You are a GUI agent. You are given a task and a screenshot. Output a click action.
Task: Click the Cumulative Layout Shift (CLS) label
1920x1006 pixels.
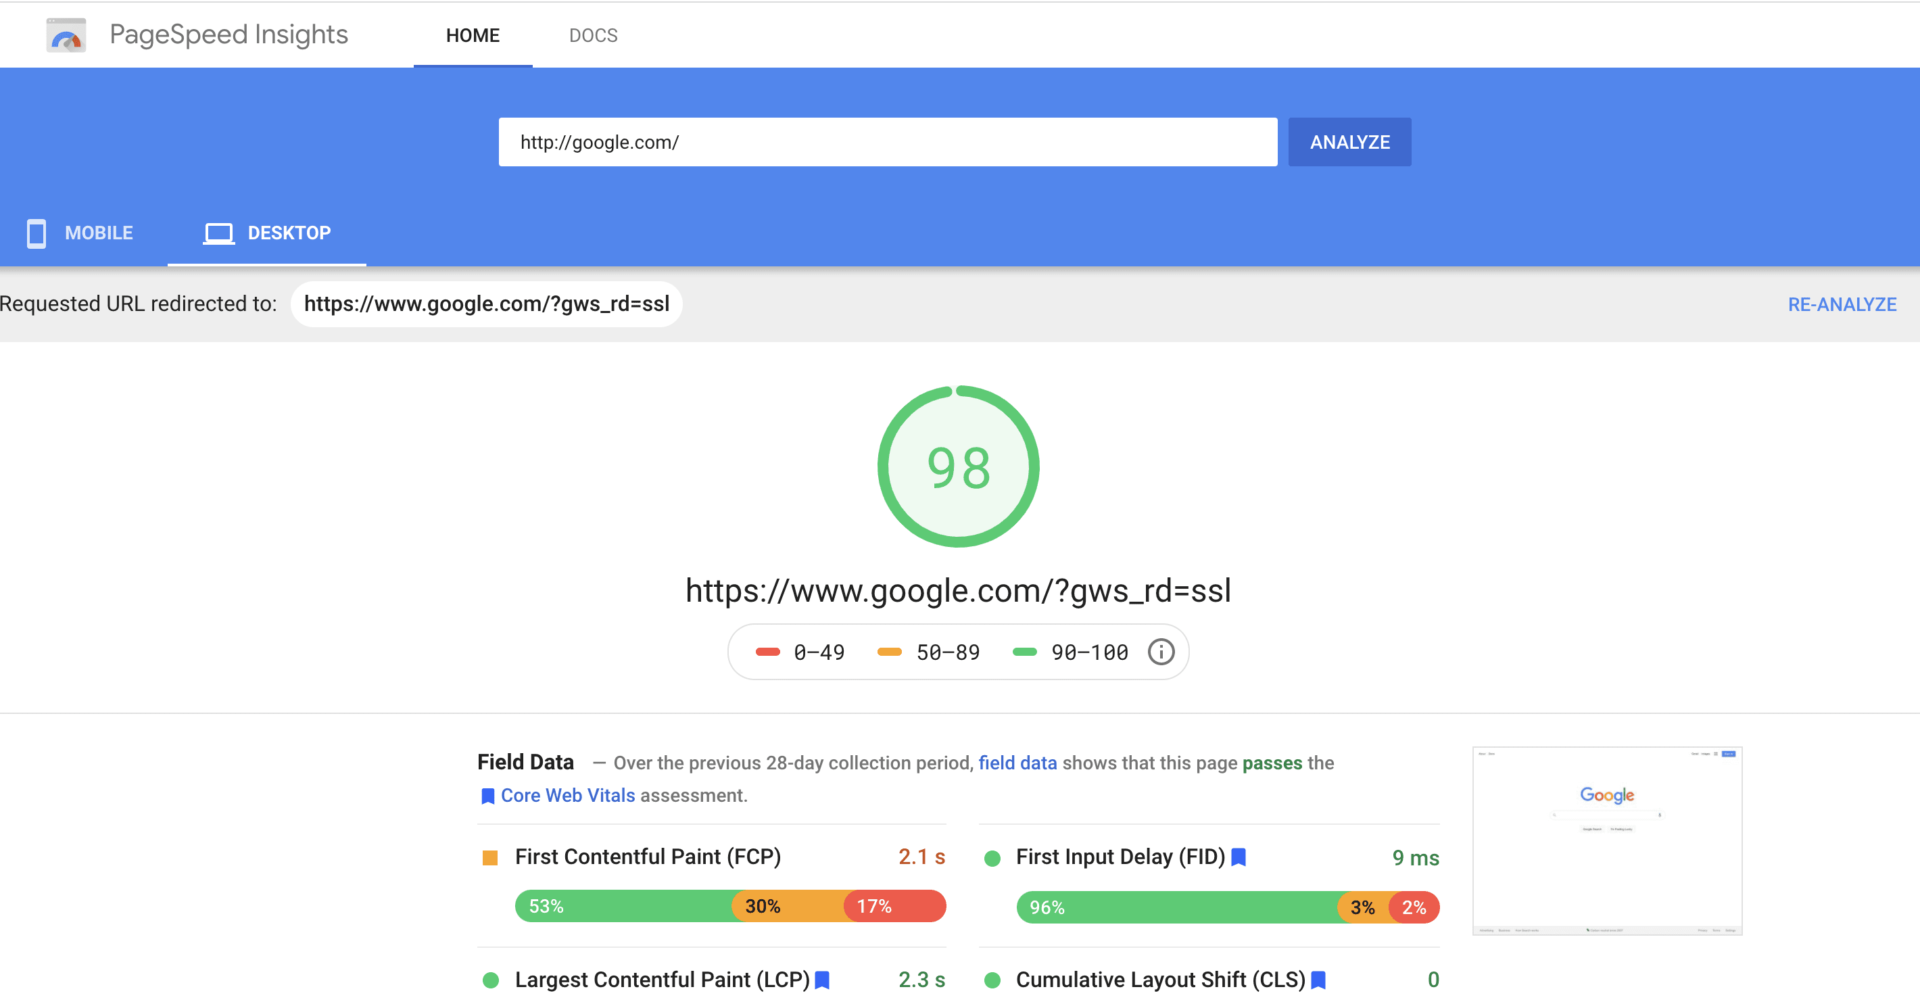tap(1161, 980)
